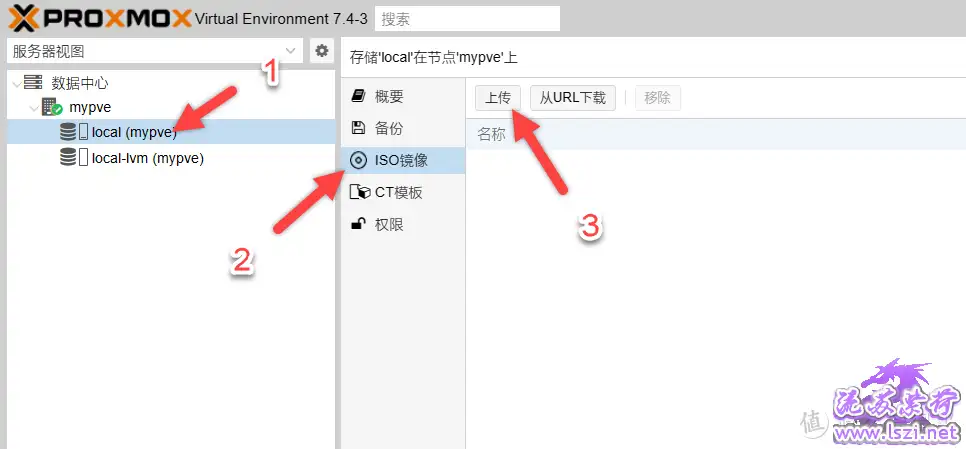Open the gear settings next to server view
Screen dimensions: 966x449
322,51
